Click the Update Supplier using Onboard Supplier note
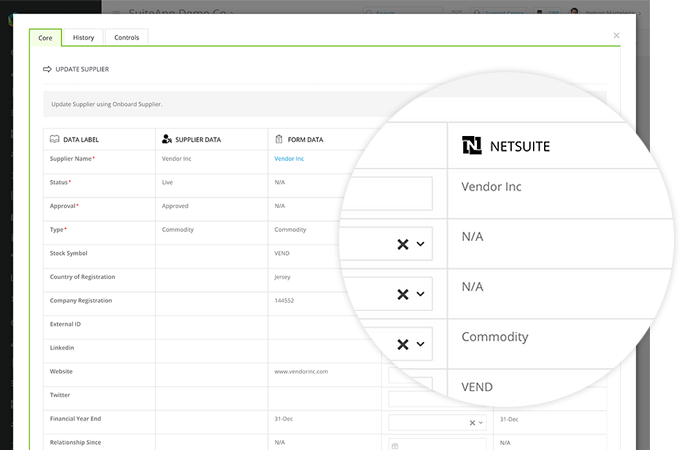Viewport: 683px width, 450px height. click(107, 104)
